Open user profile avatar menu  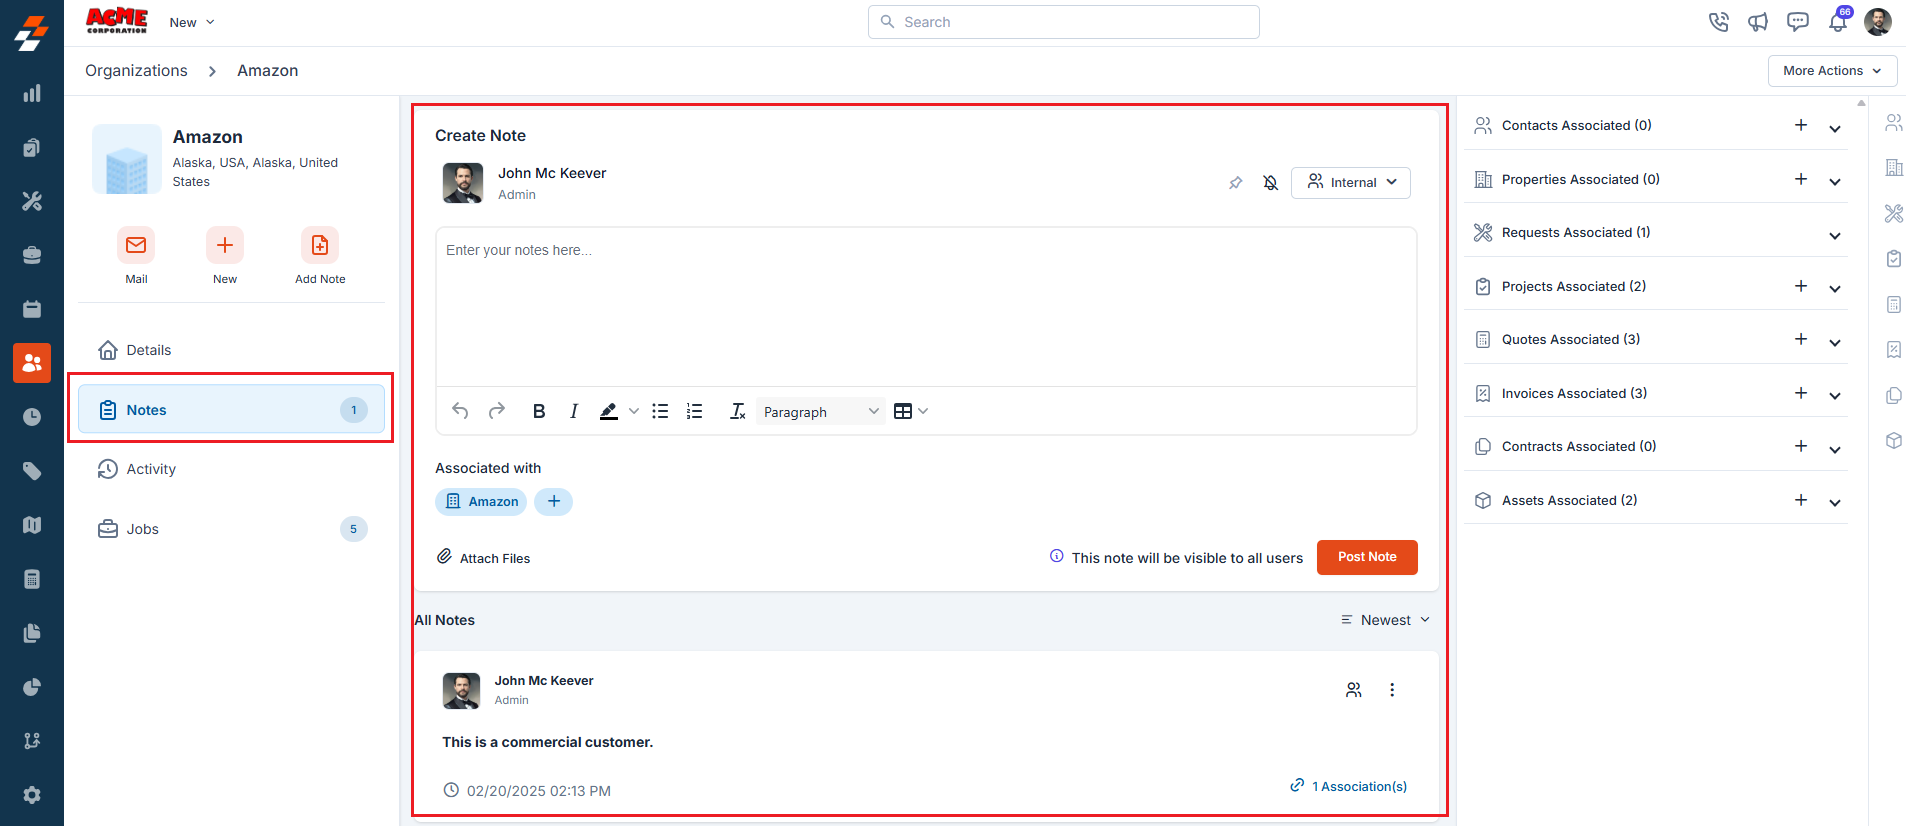click(x=1878, y=22)
